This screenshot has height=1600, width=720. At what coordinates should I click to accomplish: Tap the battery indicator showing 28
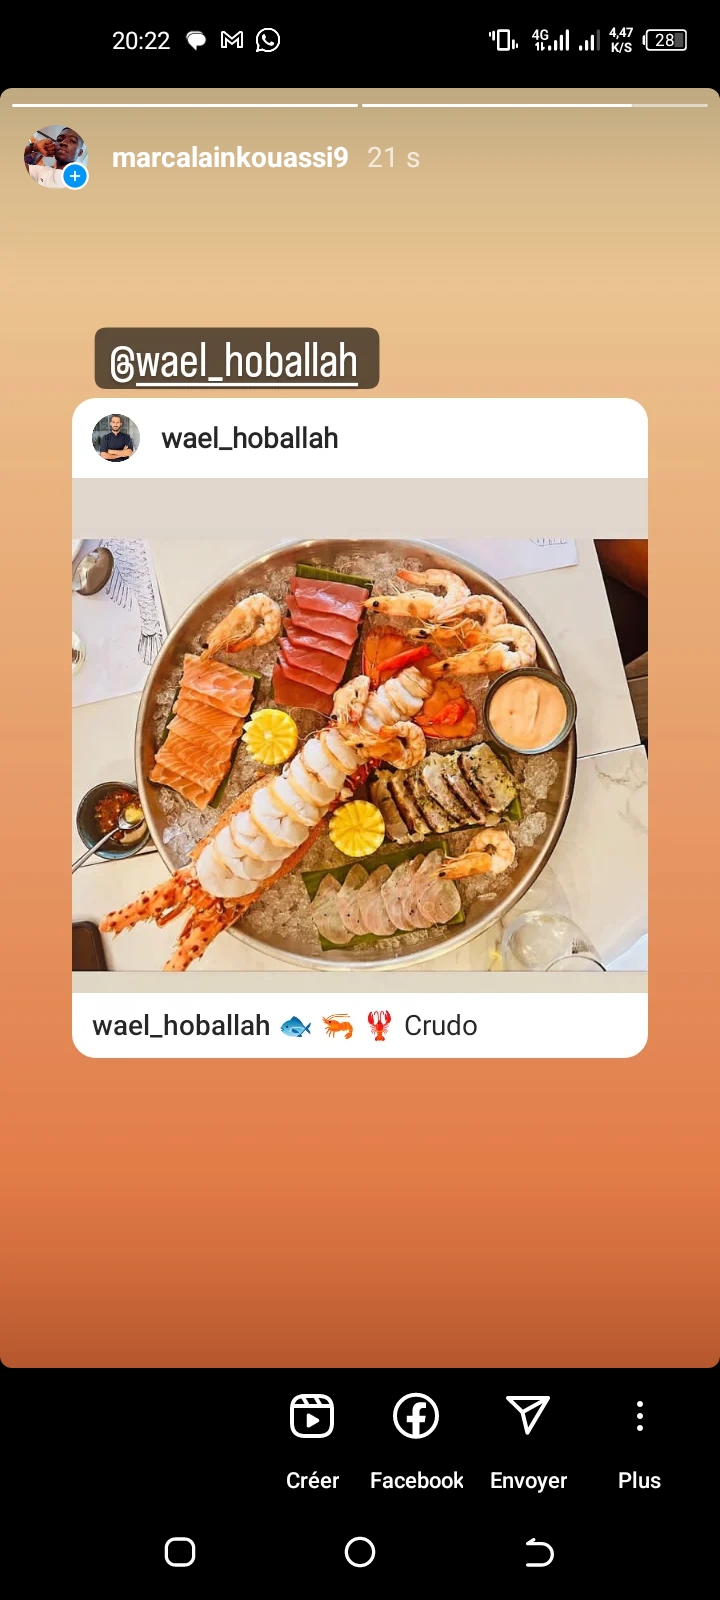(x=666, y=40)
